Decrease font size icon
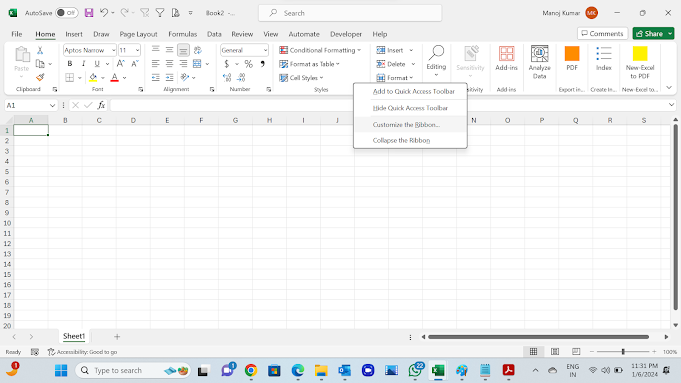The height and width of the screenshot is (383, 681). click(135, 64)
